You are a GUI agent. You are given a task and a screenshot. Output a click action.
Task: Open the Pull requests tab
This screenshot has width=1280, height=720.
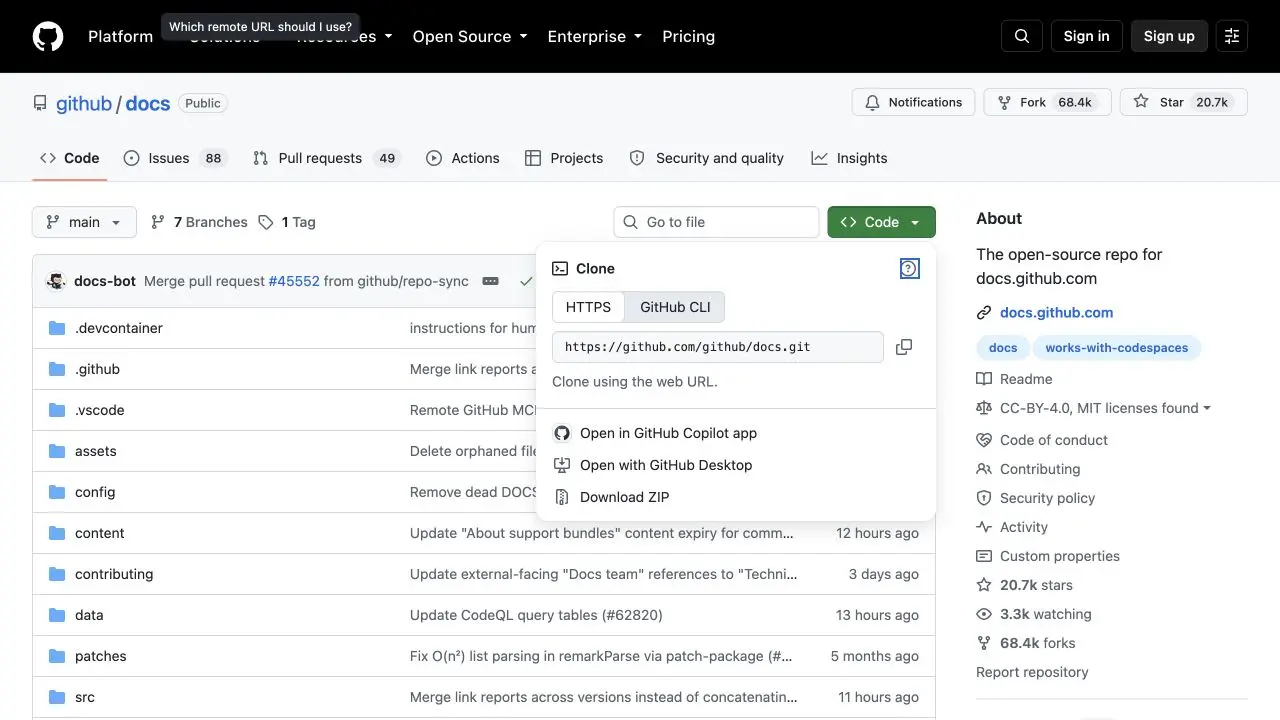(325, 158)
